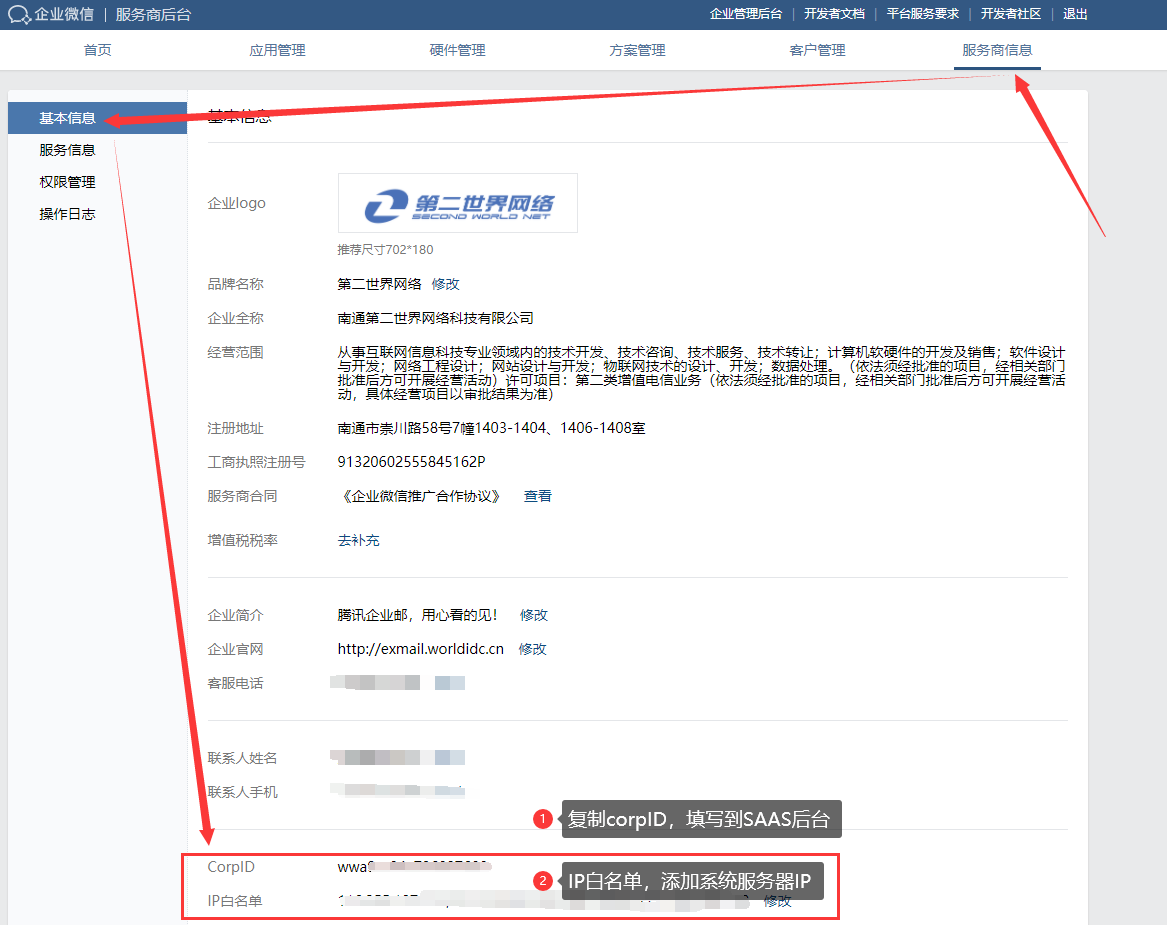Click the 企业logo field label
1167x925 pixels.
click(237, 203)
